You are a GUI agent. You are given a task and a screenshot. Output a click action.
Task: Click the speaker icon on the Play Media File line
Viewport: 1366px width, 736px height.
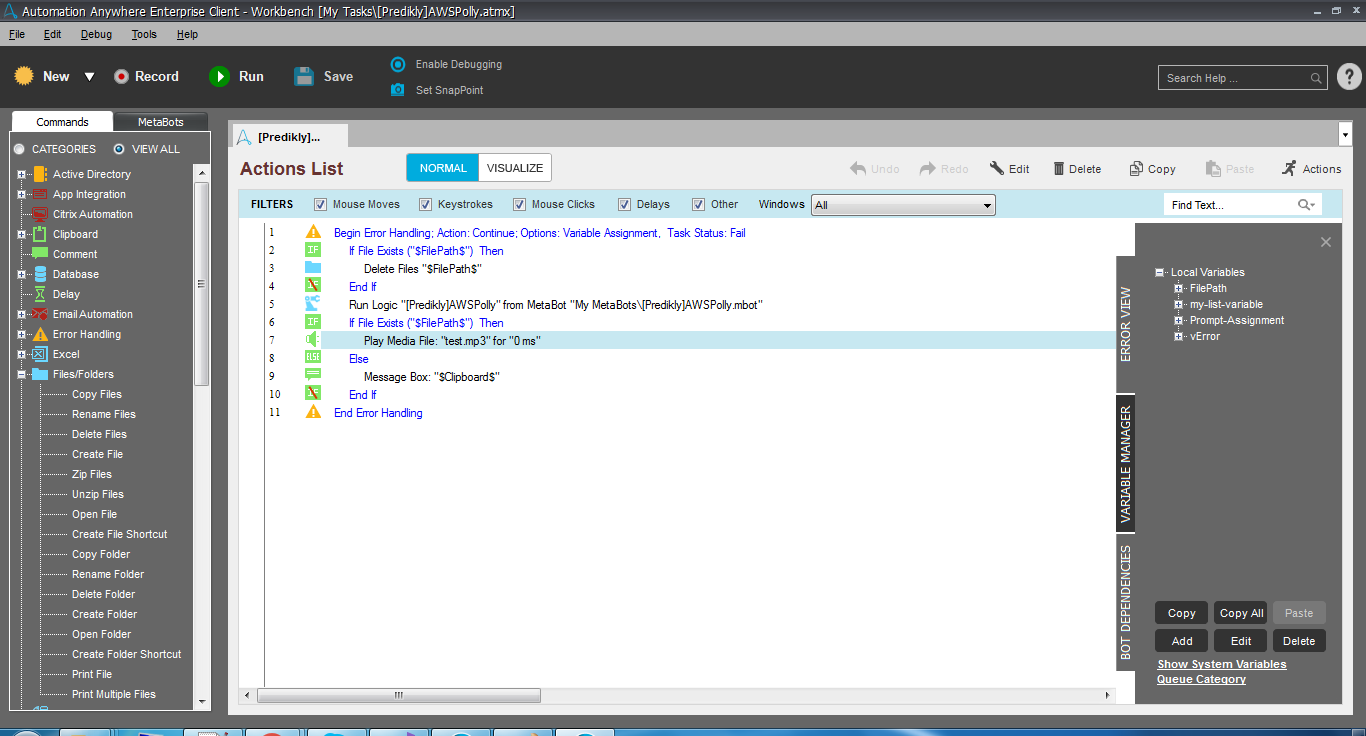tap(313, 340)
